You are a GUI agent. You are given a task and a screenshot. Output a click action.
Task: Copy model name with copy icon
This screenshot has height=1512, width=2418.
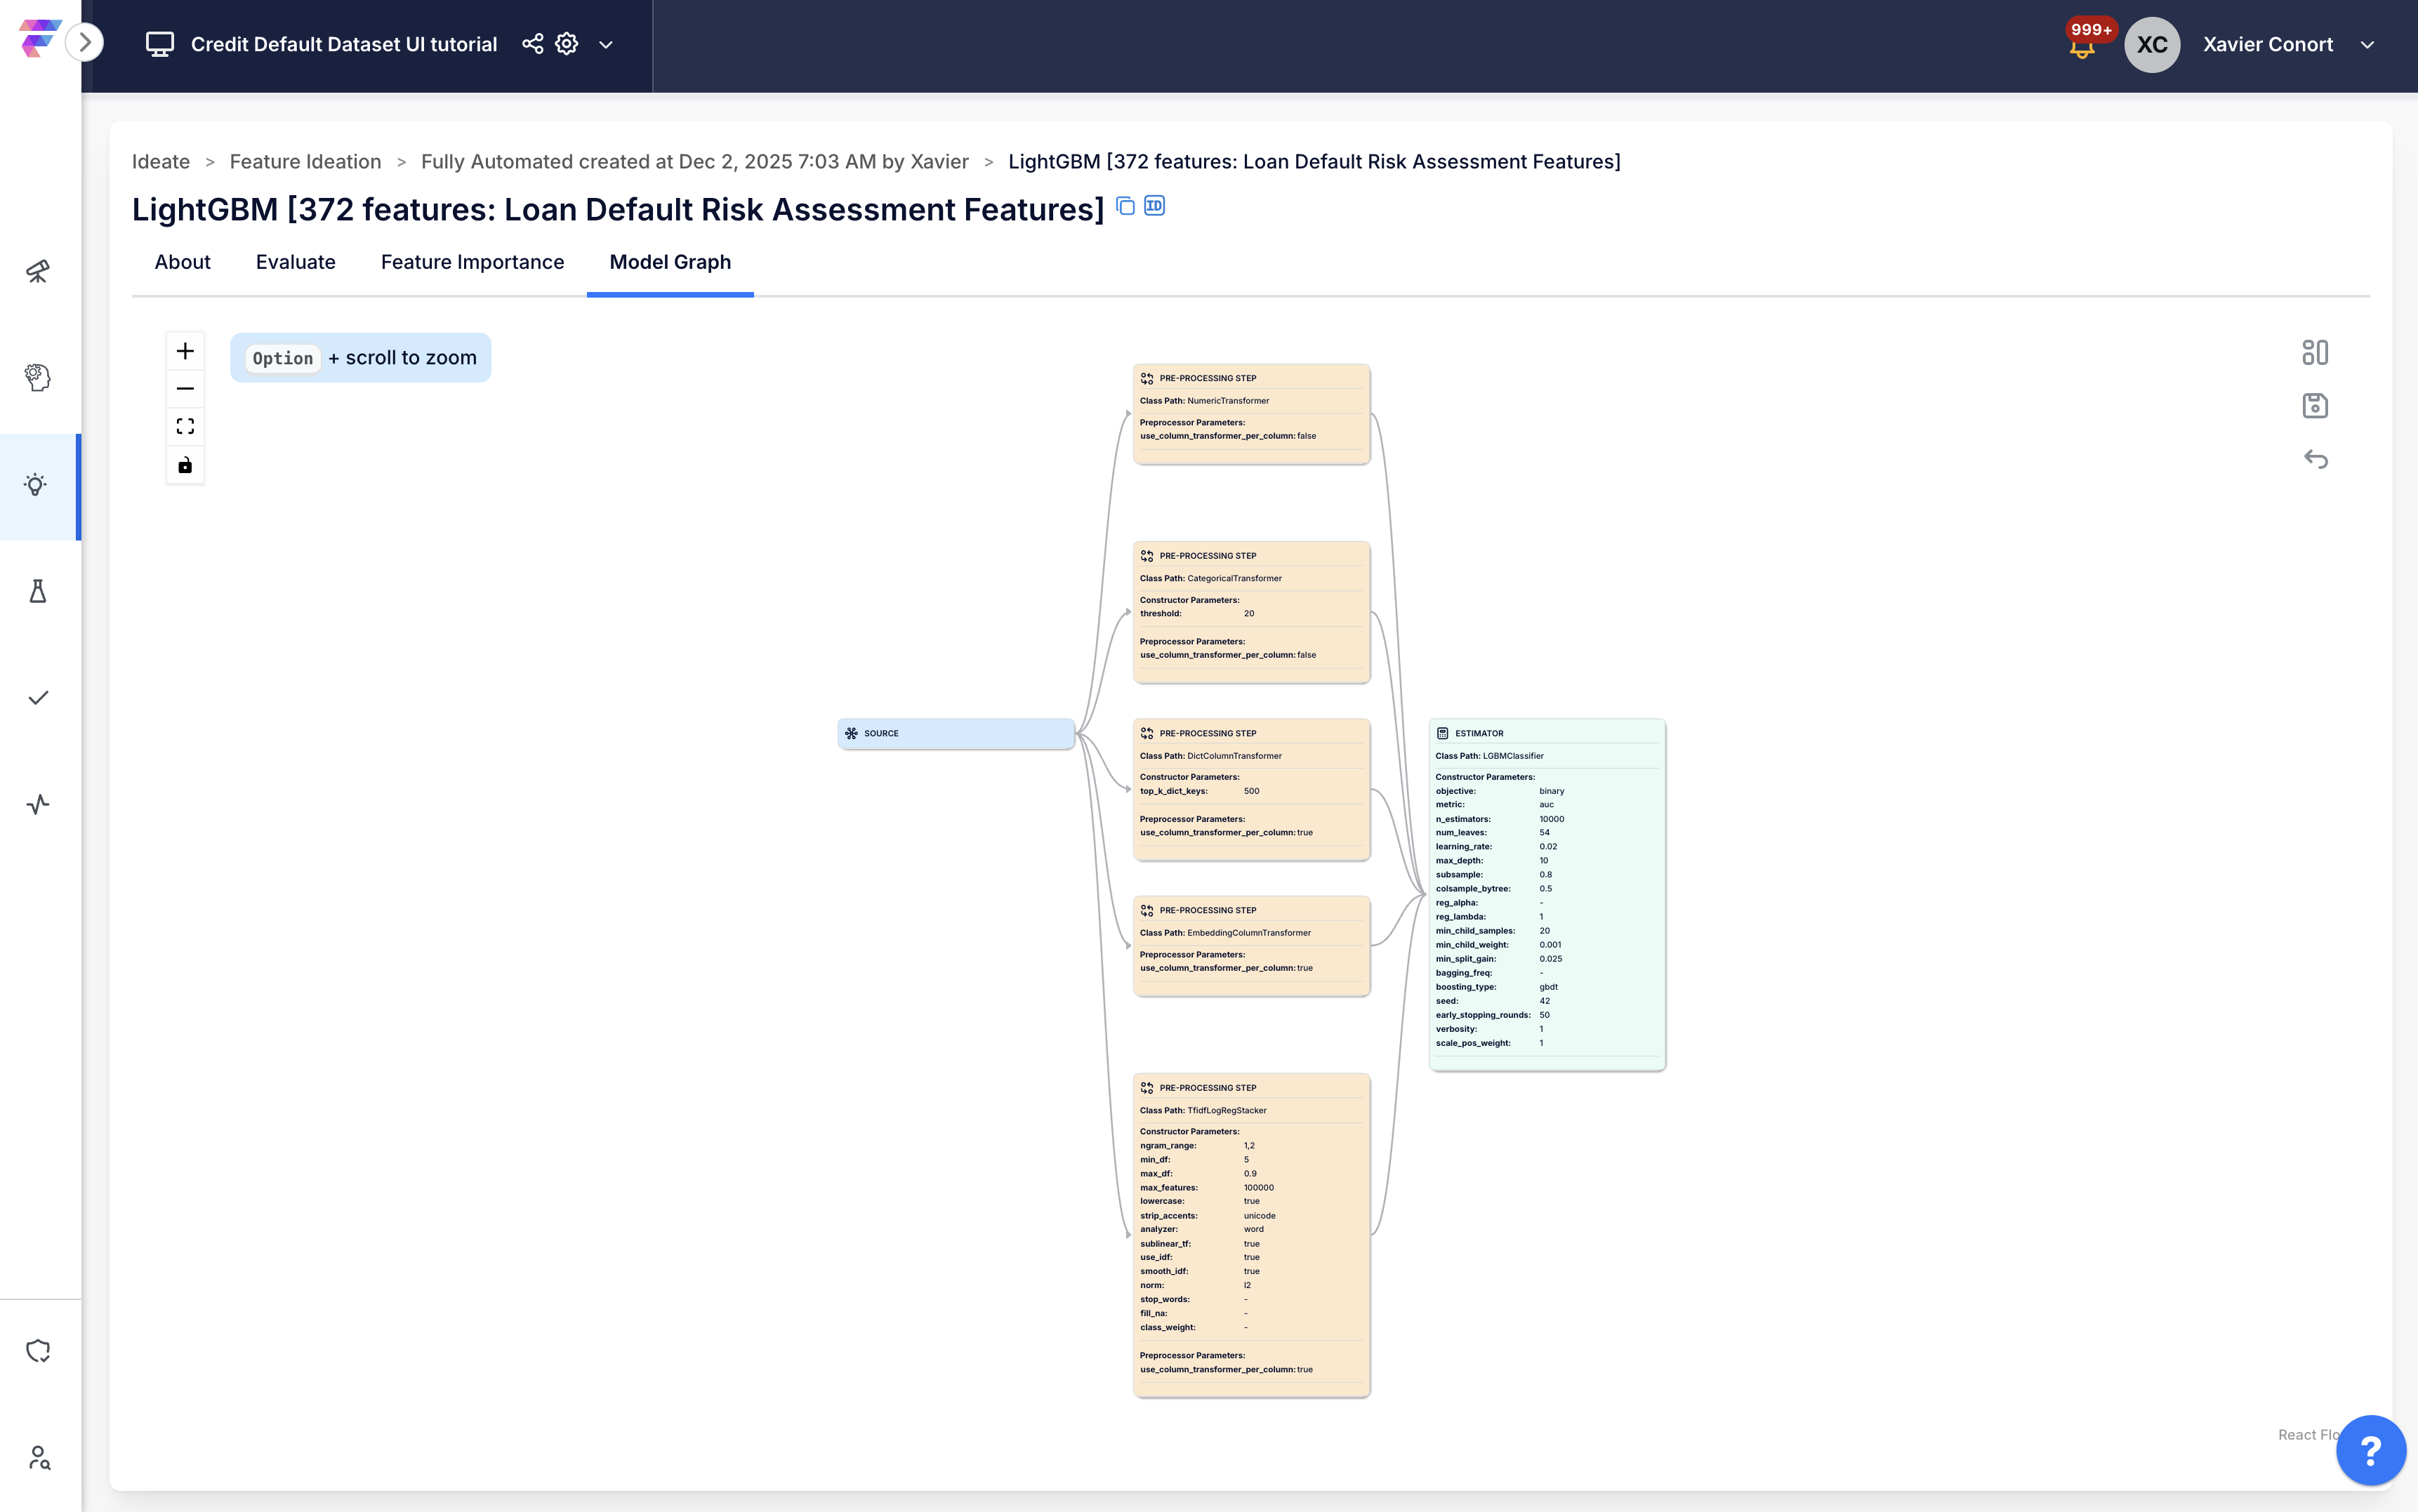point(1125,206)
